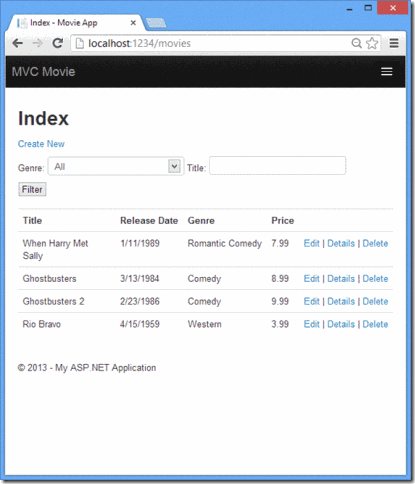Delete the Ghostbusters 3/13/1984 movie

click(375, 279)
